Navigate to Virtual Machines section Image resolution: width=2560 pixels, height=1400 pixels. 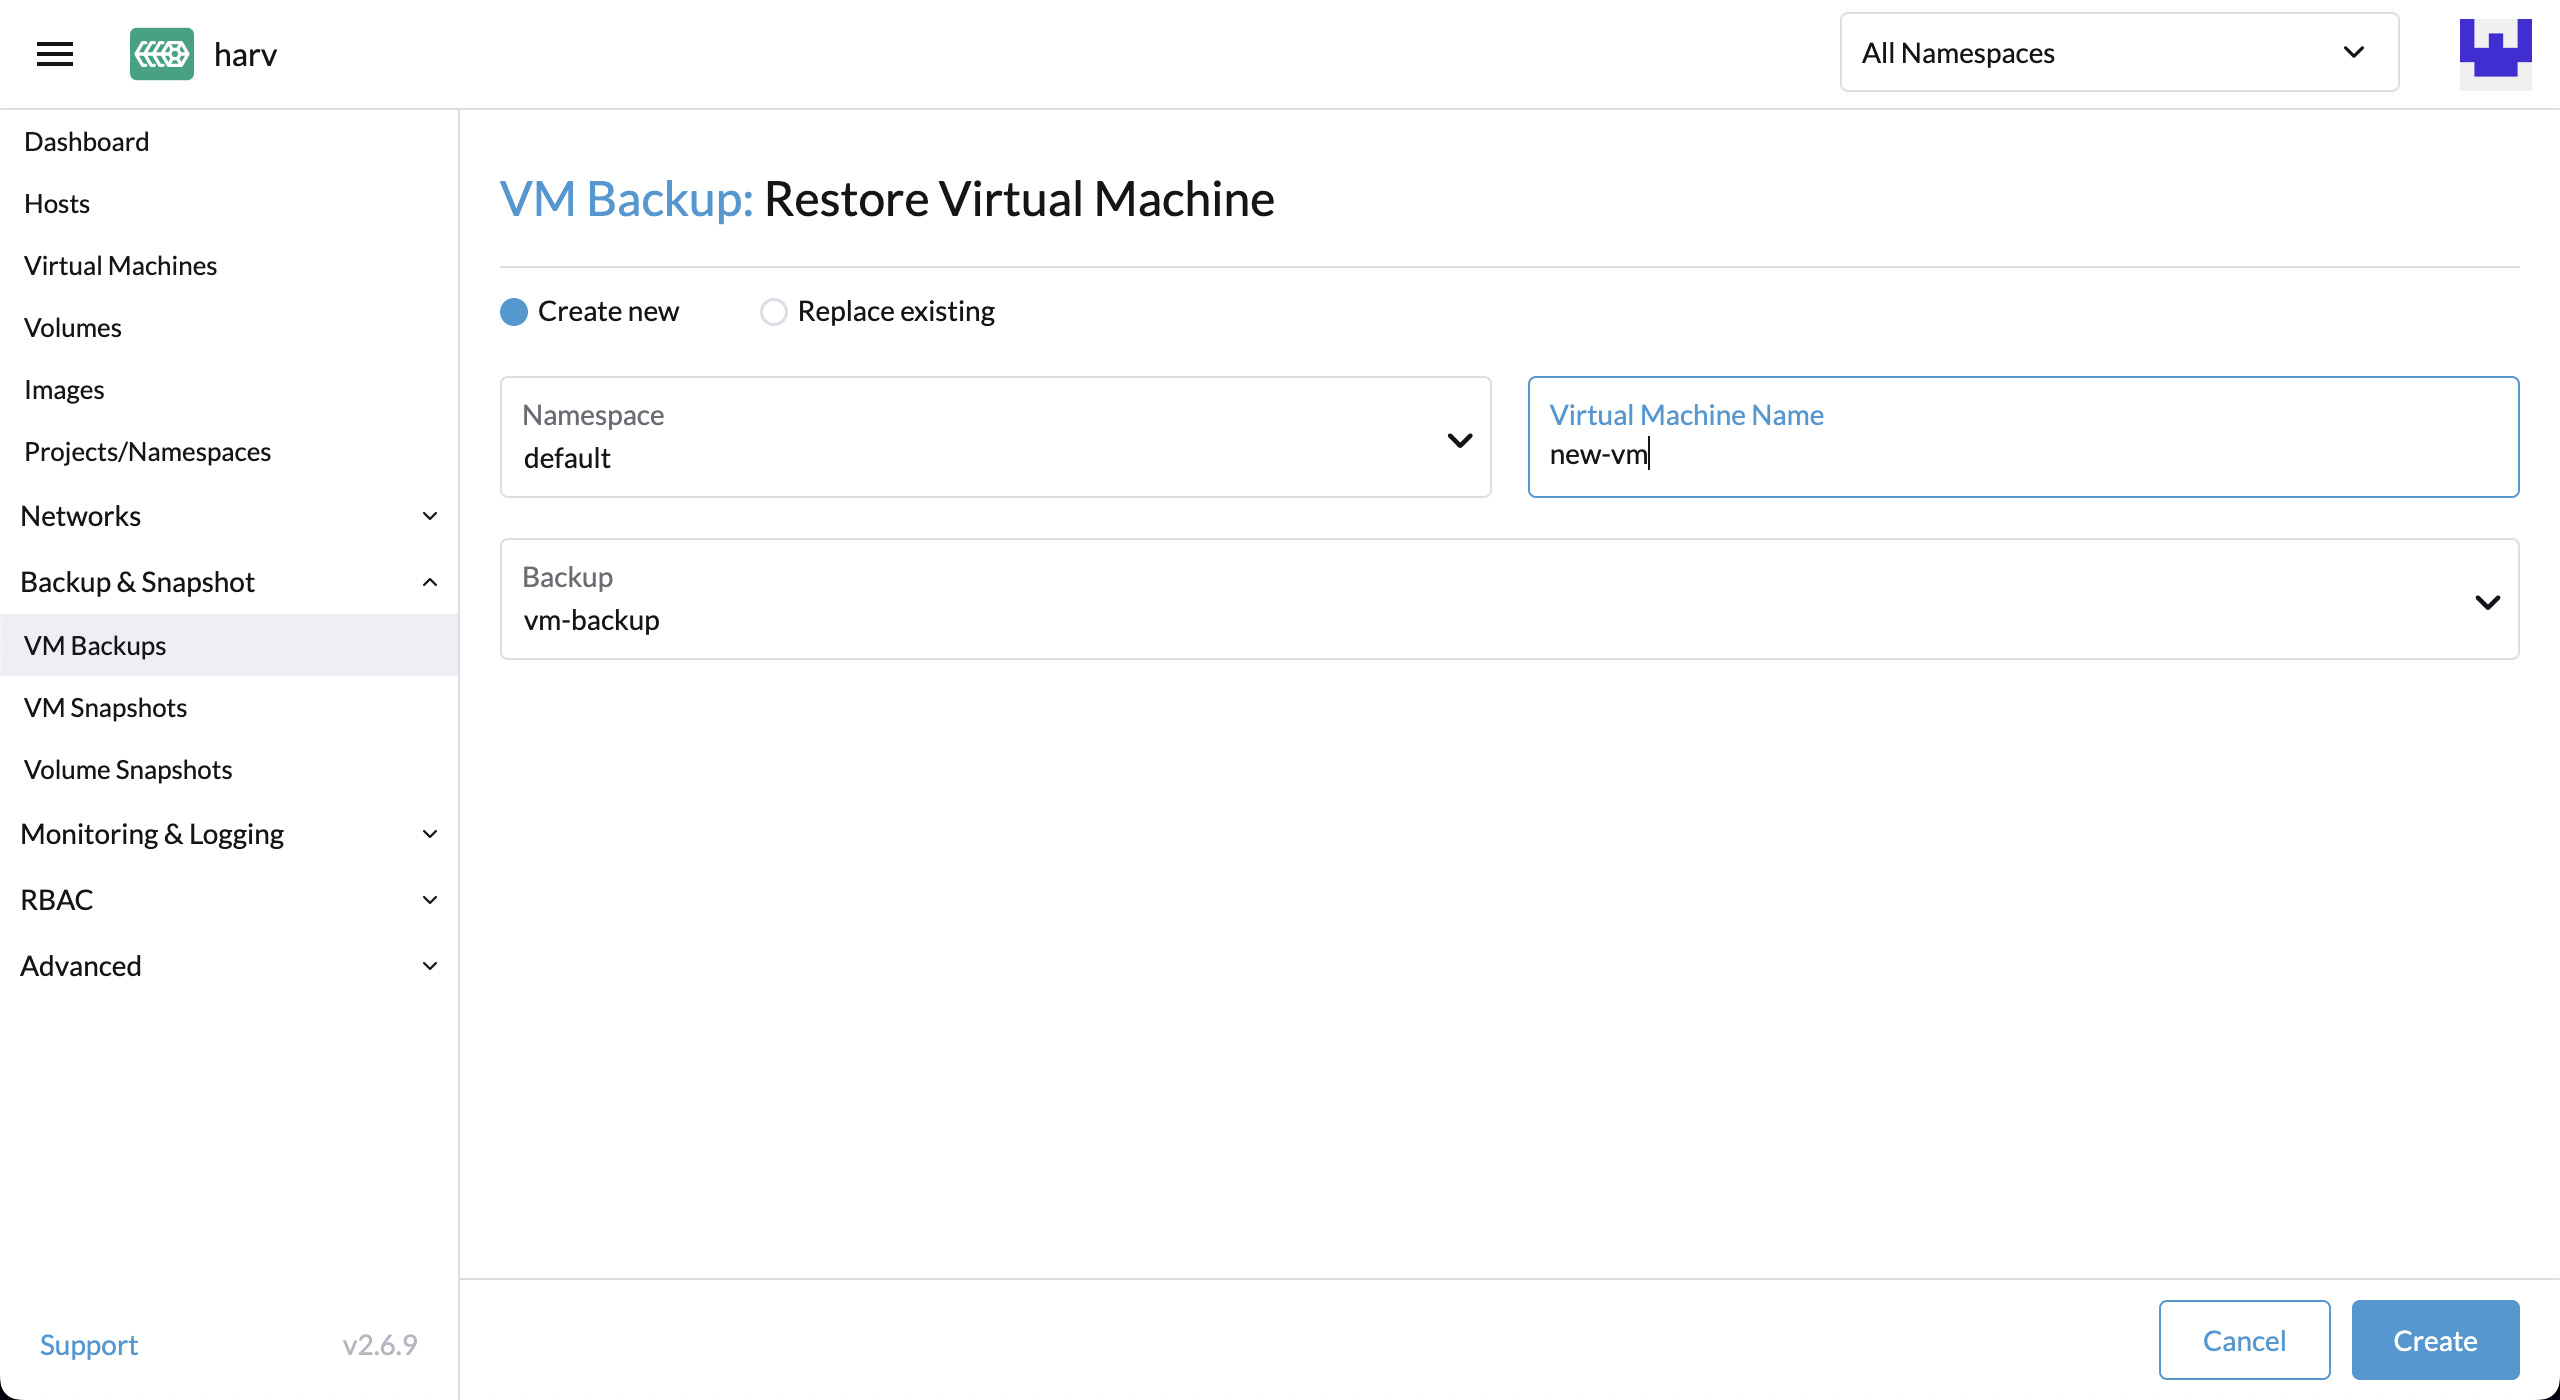121,264
